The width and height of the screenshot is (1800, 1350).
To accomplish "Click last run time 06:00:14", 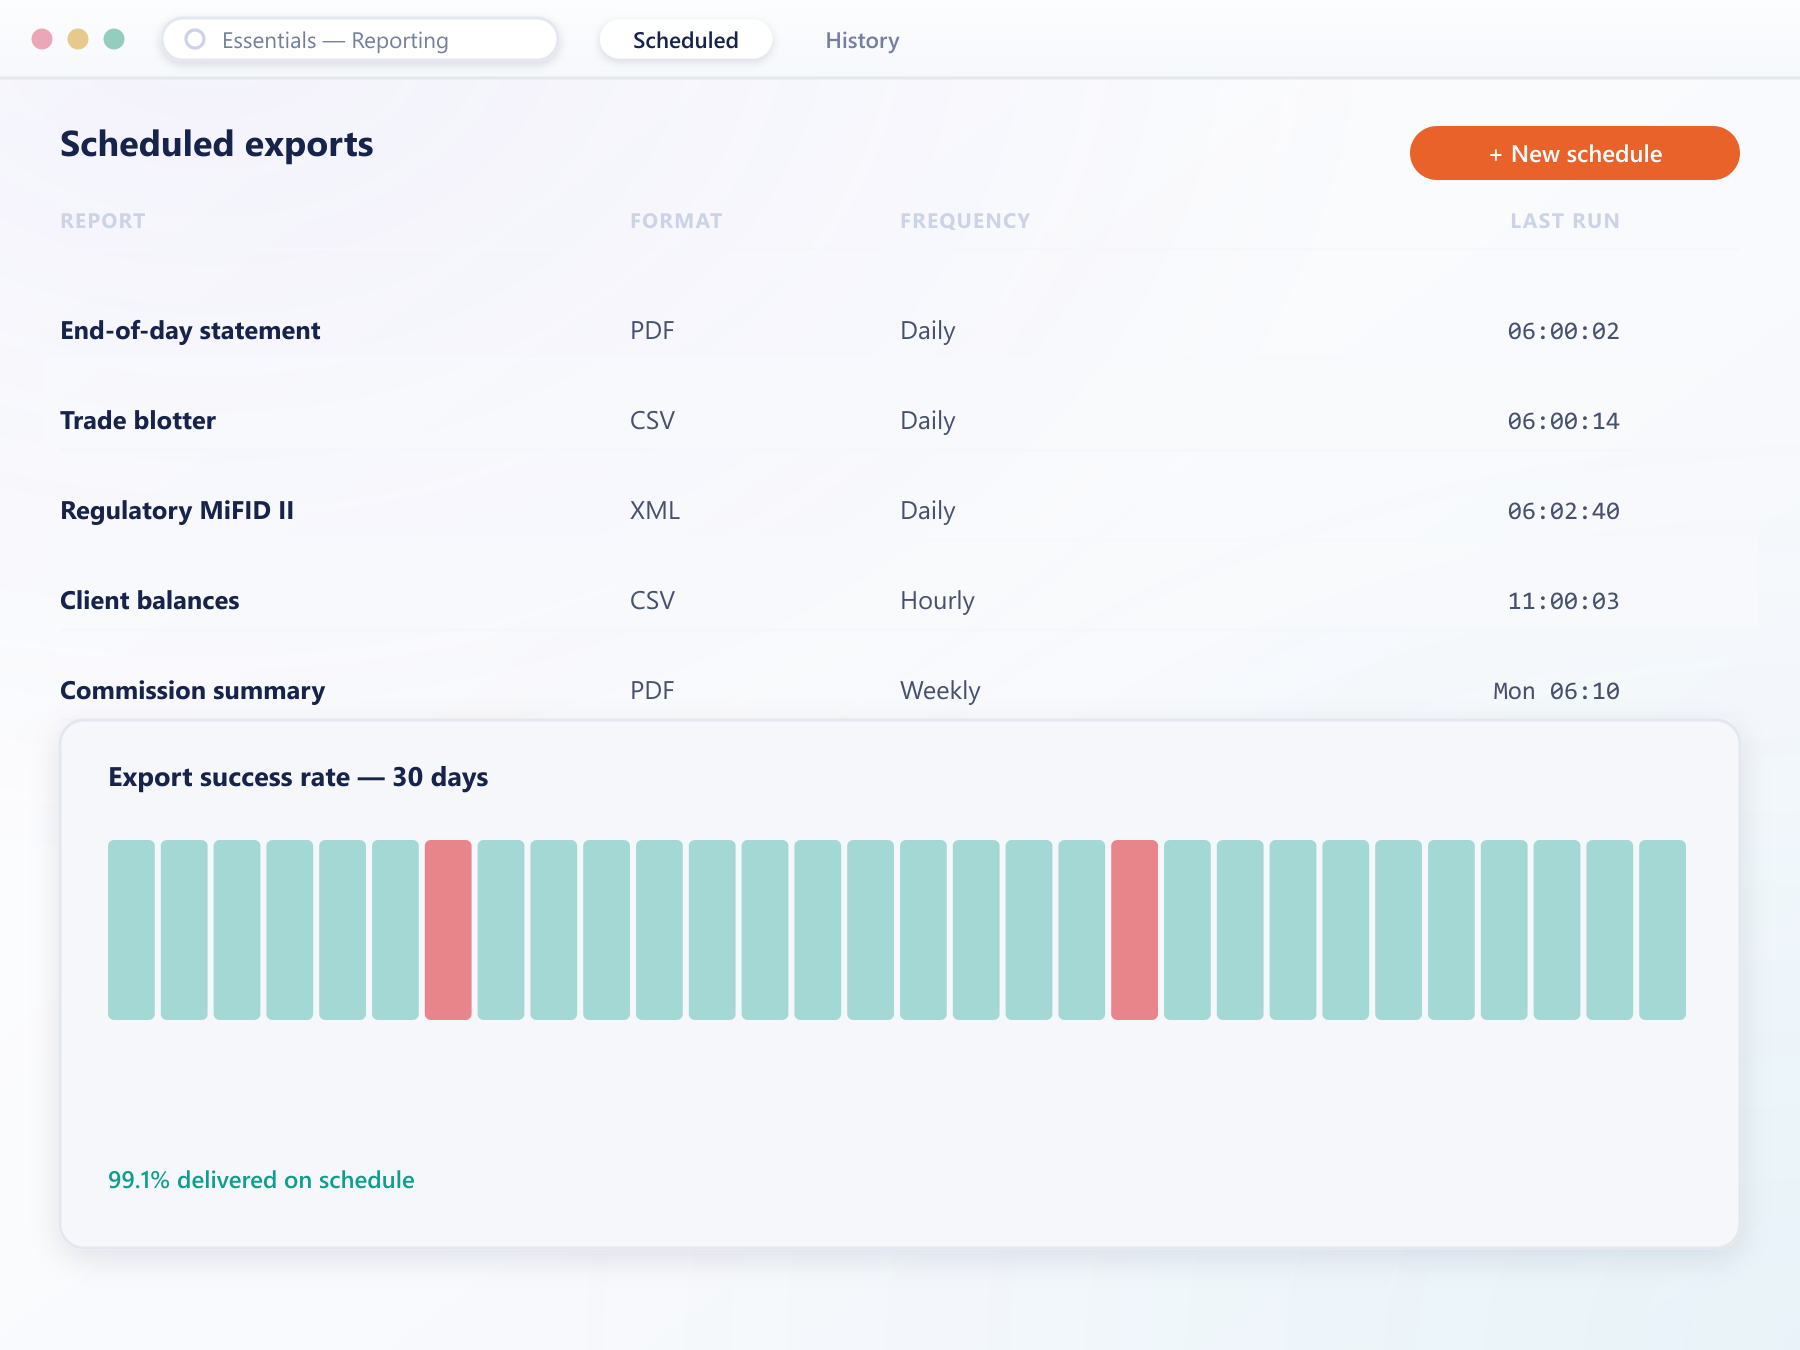I will coord(1564,421).
